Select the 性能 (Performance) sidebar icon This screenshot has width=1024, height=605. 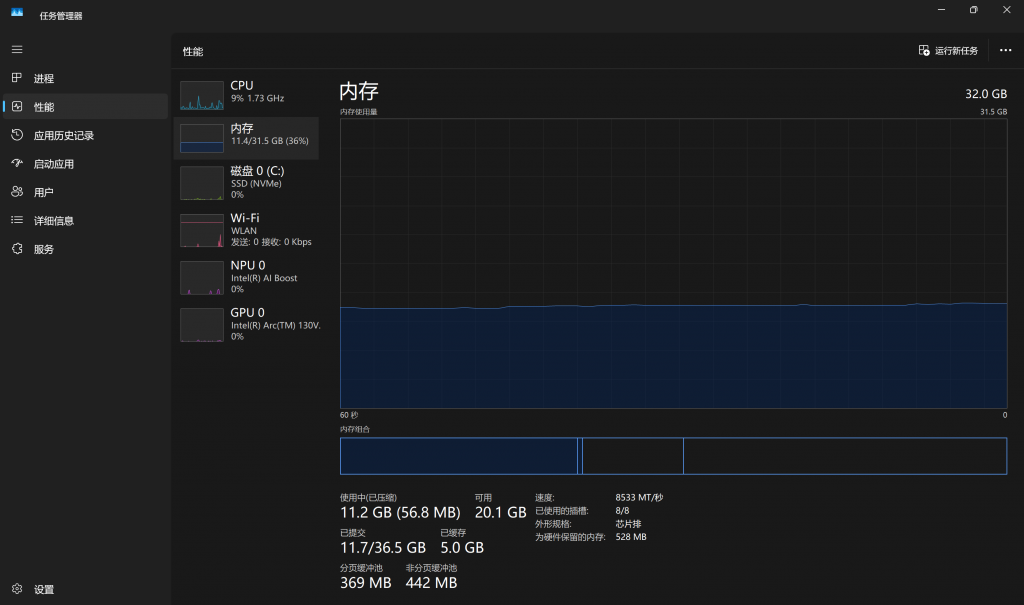[x=17, y=107]
